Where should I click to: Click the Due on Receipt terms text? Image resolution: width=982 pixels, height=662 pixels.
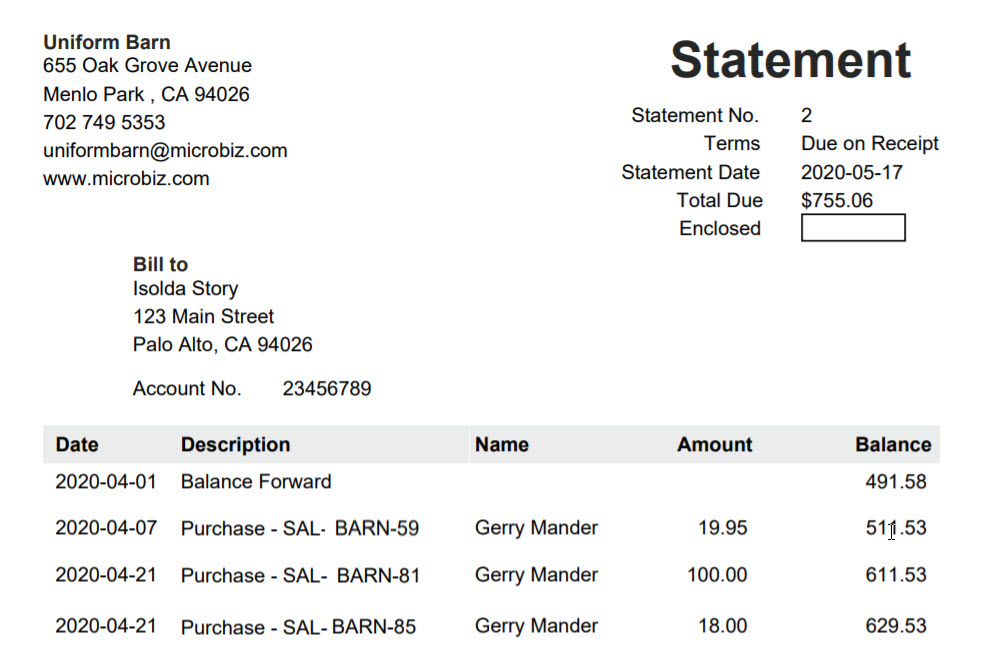pyautogui.click(x=870, y=143)
